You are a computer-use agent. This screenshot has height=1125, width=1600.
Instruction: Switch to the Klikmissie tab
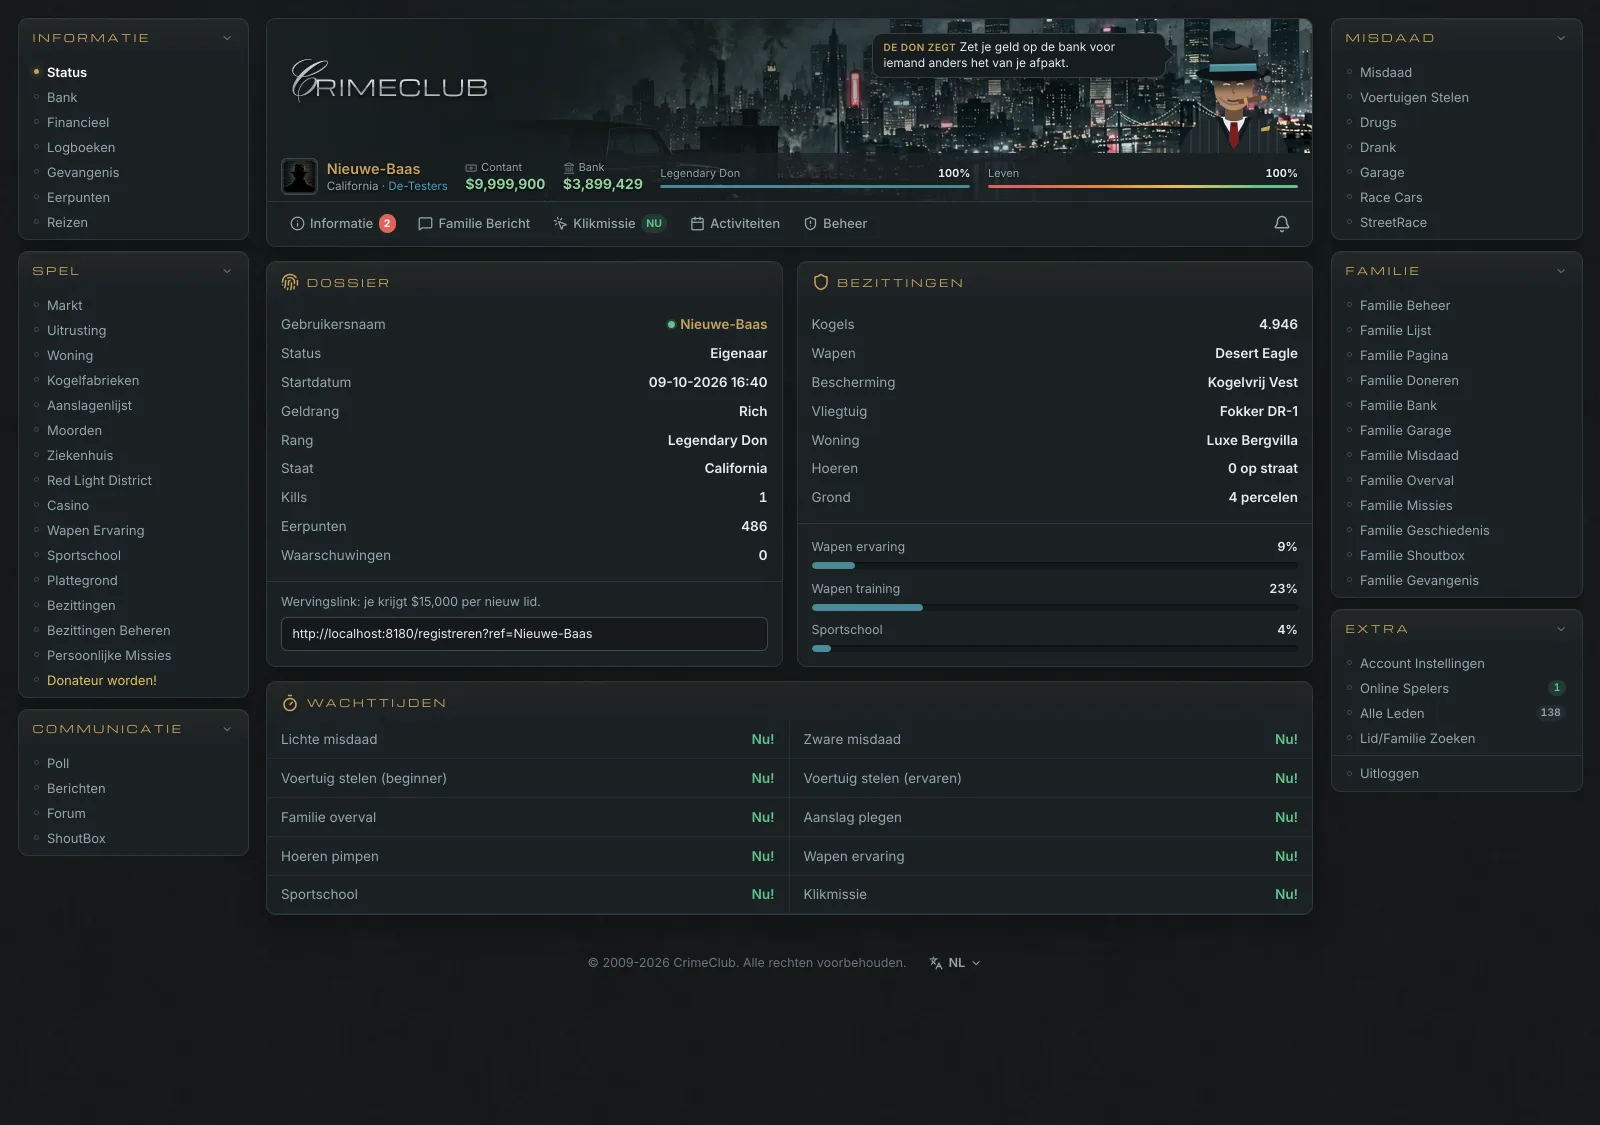coord(609,224)
